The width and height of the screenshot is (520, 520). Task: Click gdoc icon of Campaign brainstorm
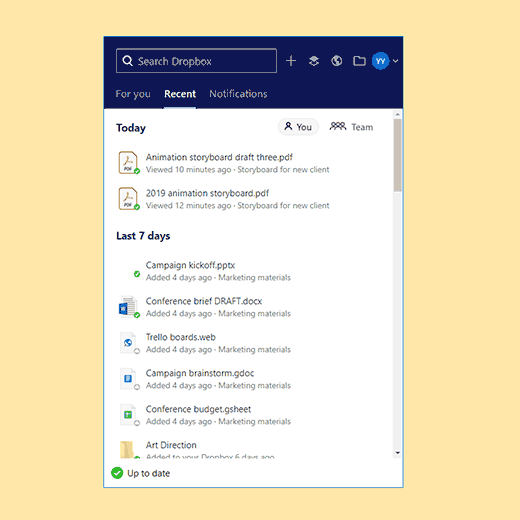point(128,379)
